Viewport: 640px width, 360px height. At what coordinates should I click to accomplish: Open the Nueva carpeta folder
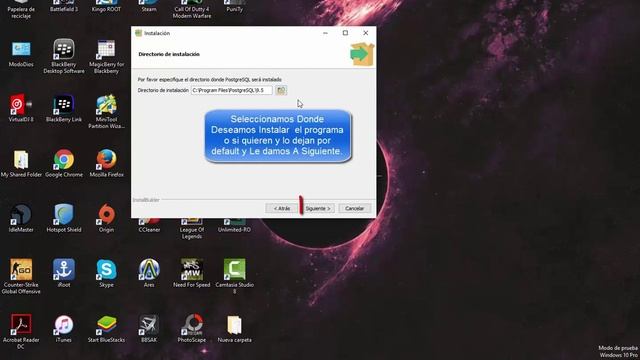click(235, 328)
